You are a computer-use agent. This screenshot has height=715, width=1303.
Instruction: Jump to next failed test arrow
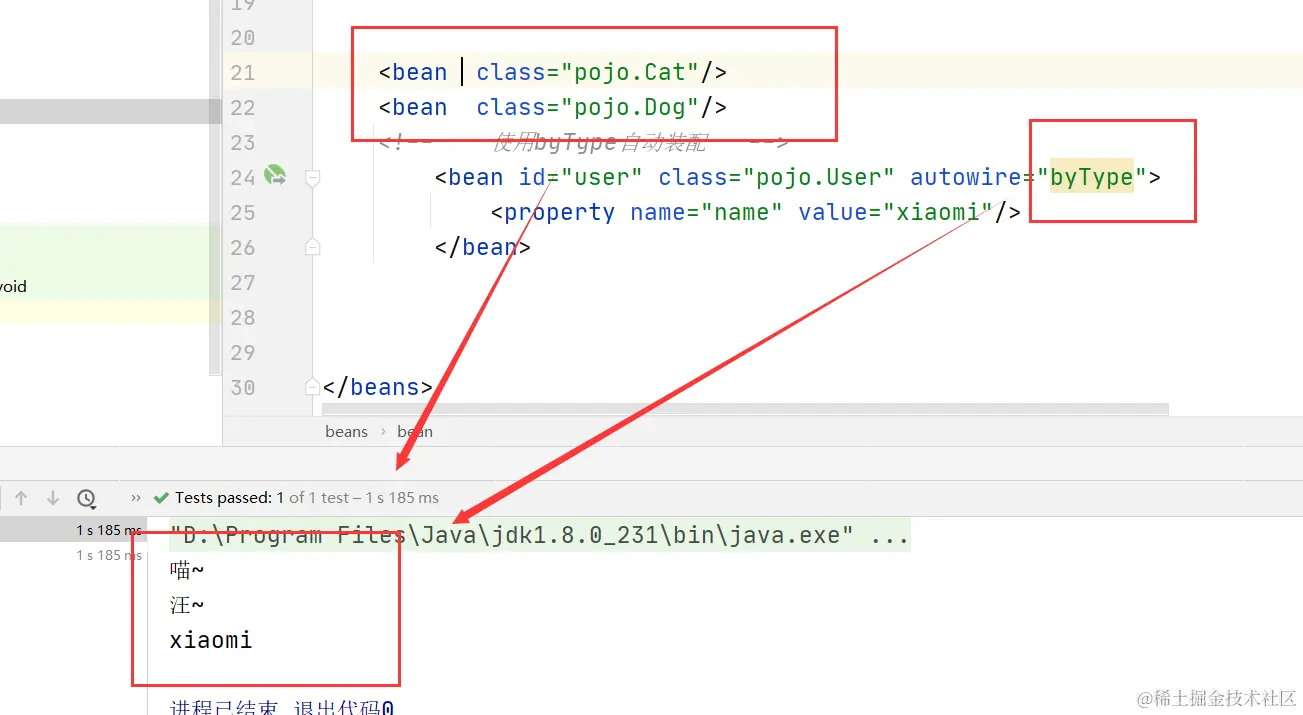coord(53,497)
